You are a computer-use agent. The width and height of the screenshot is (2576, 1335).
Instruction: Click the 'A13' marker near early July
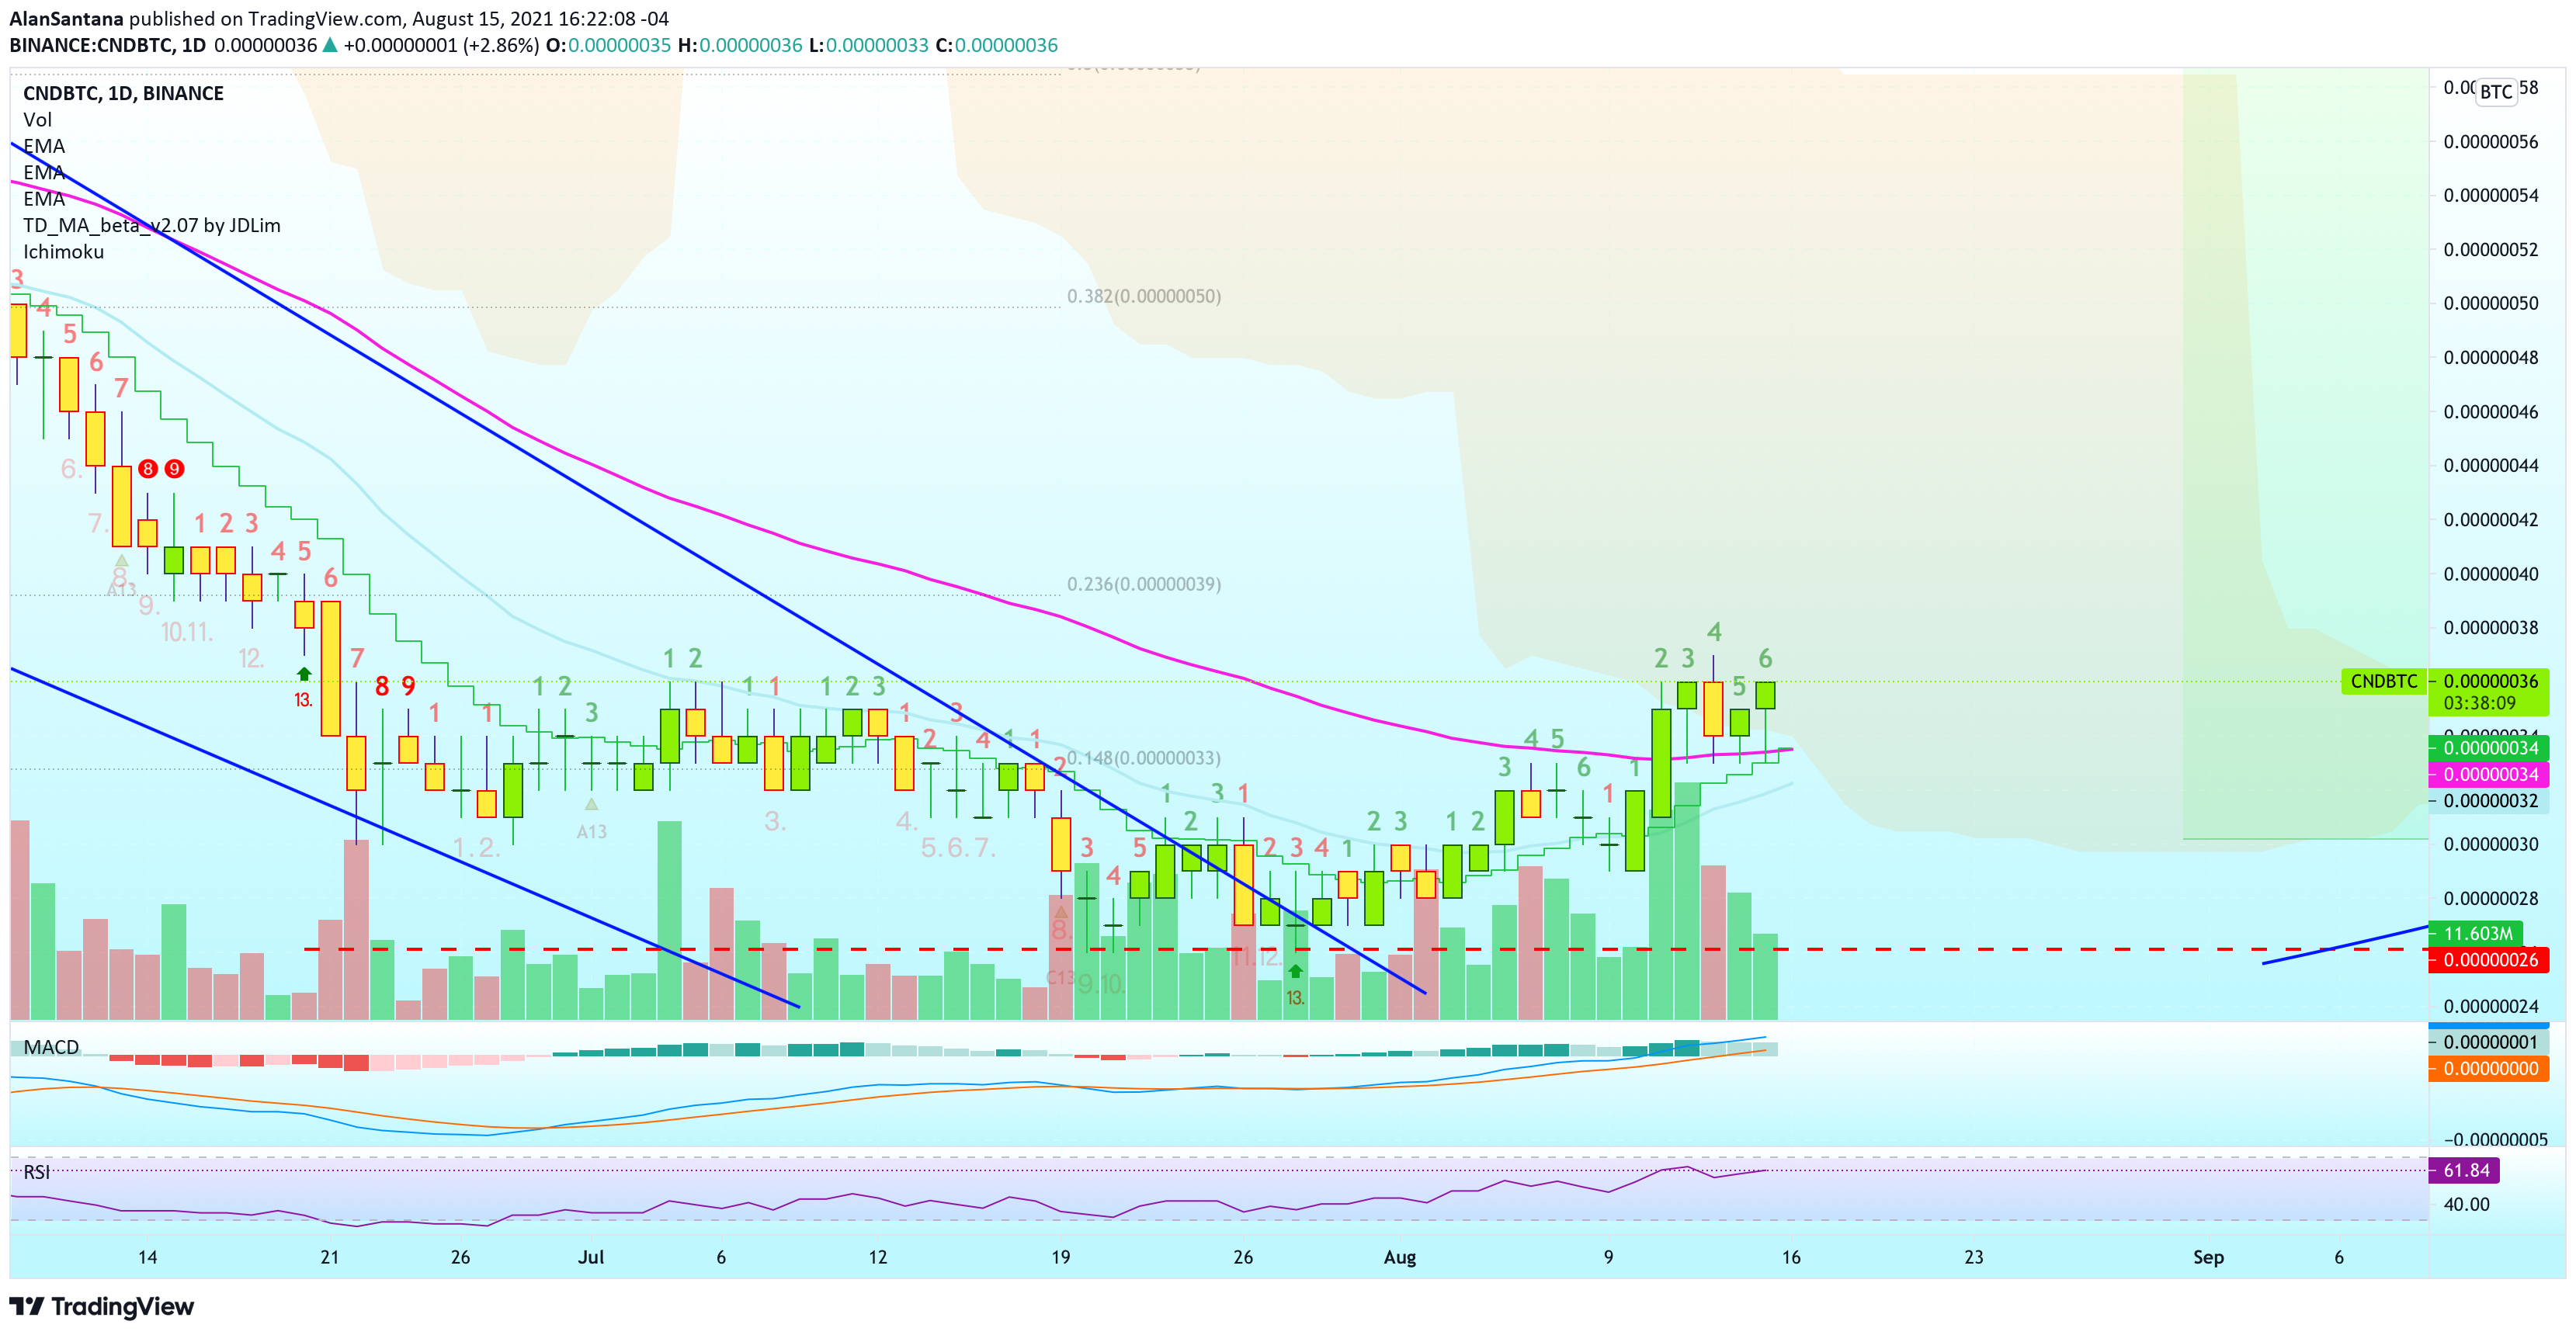[591, 831]
